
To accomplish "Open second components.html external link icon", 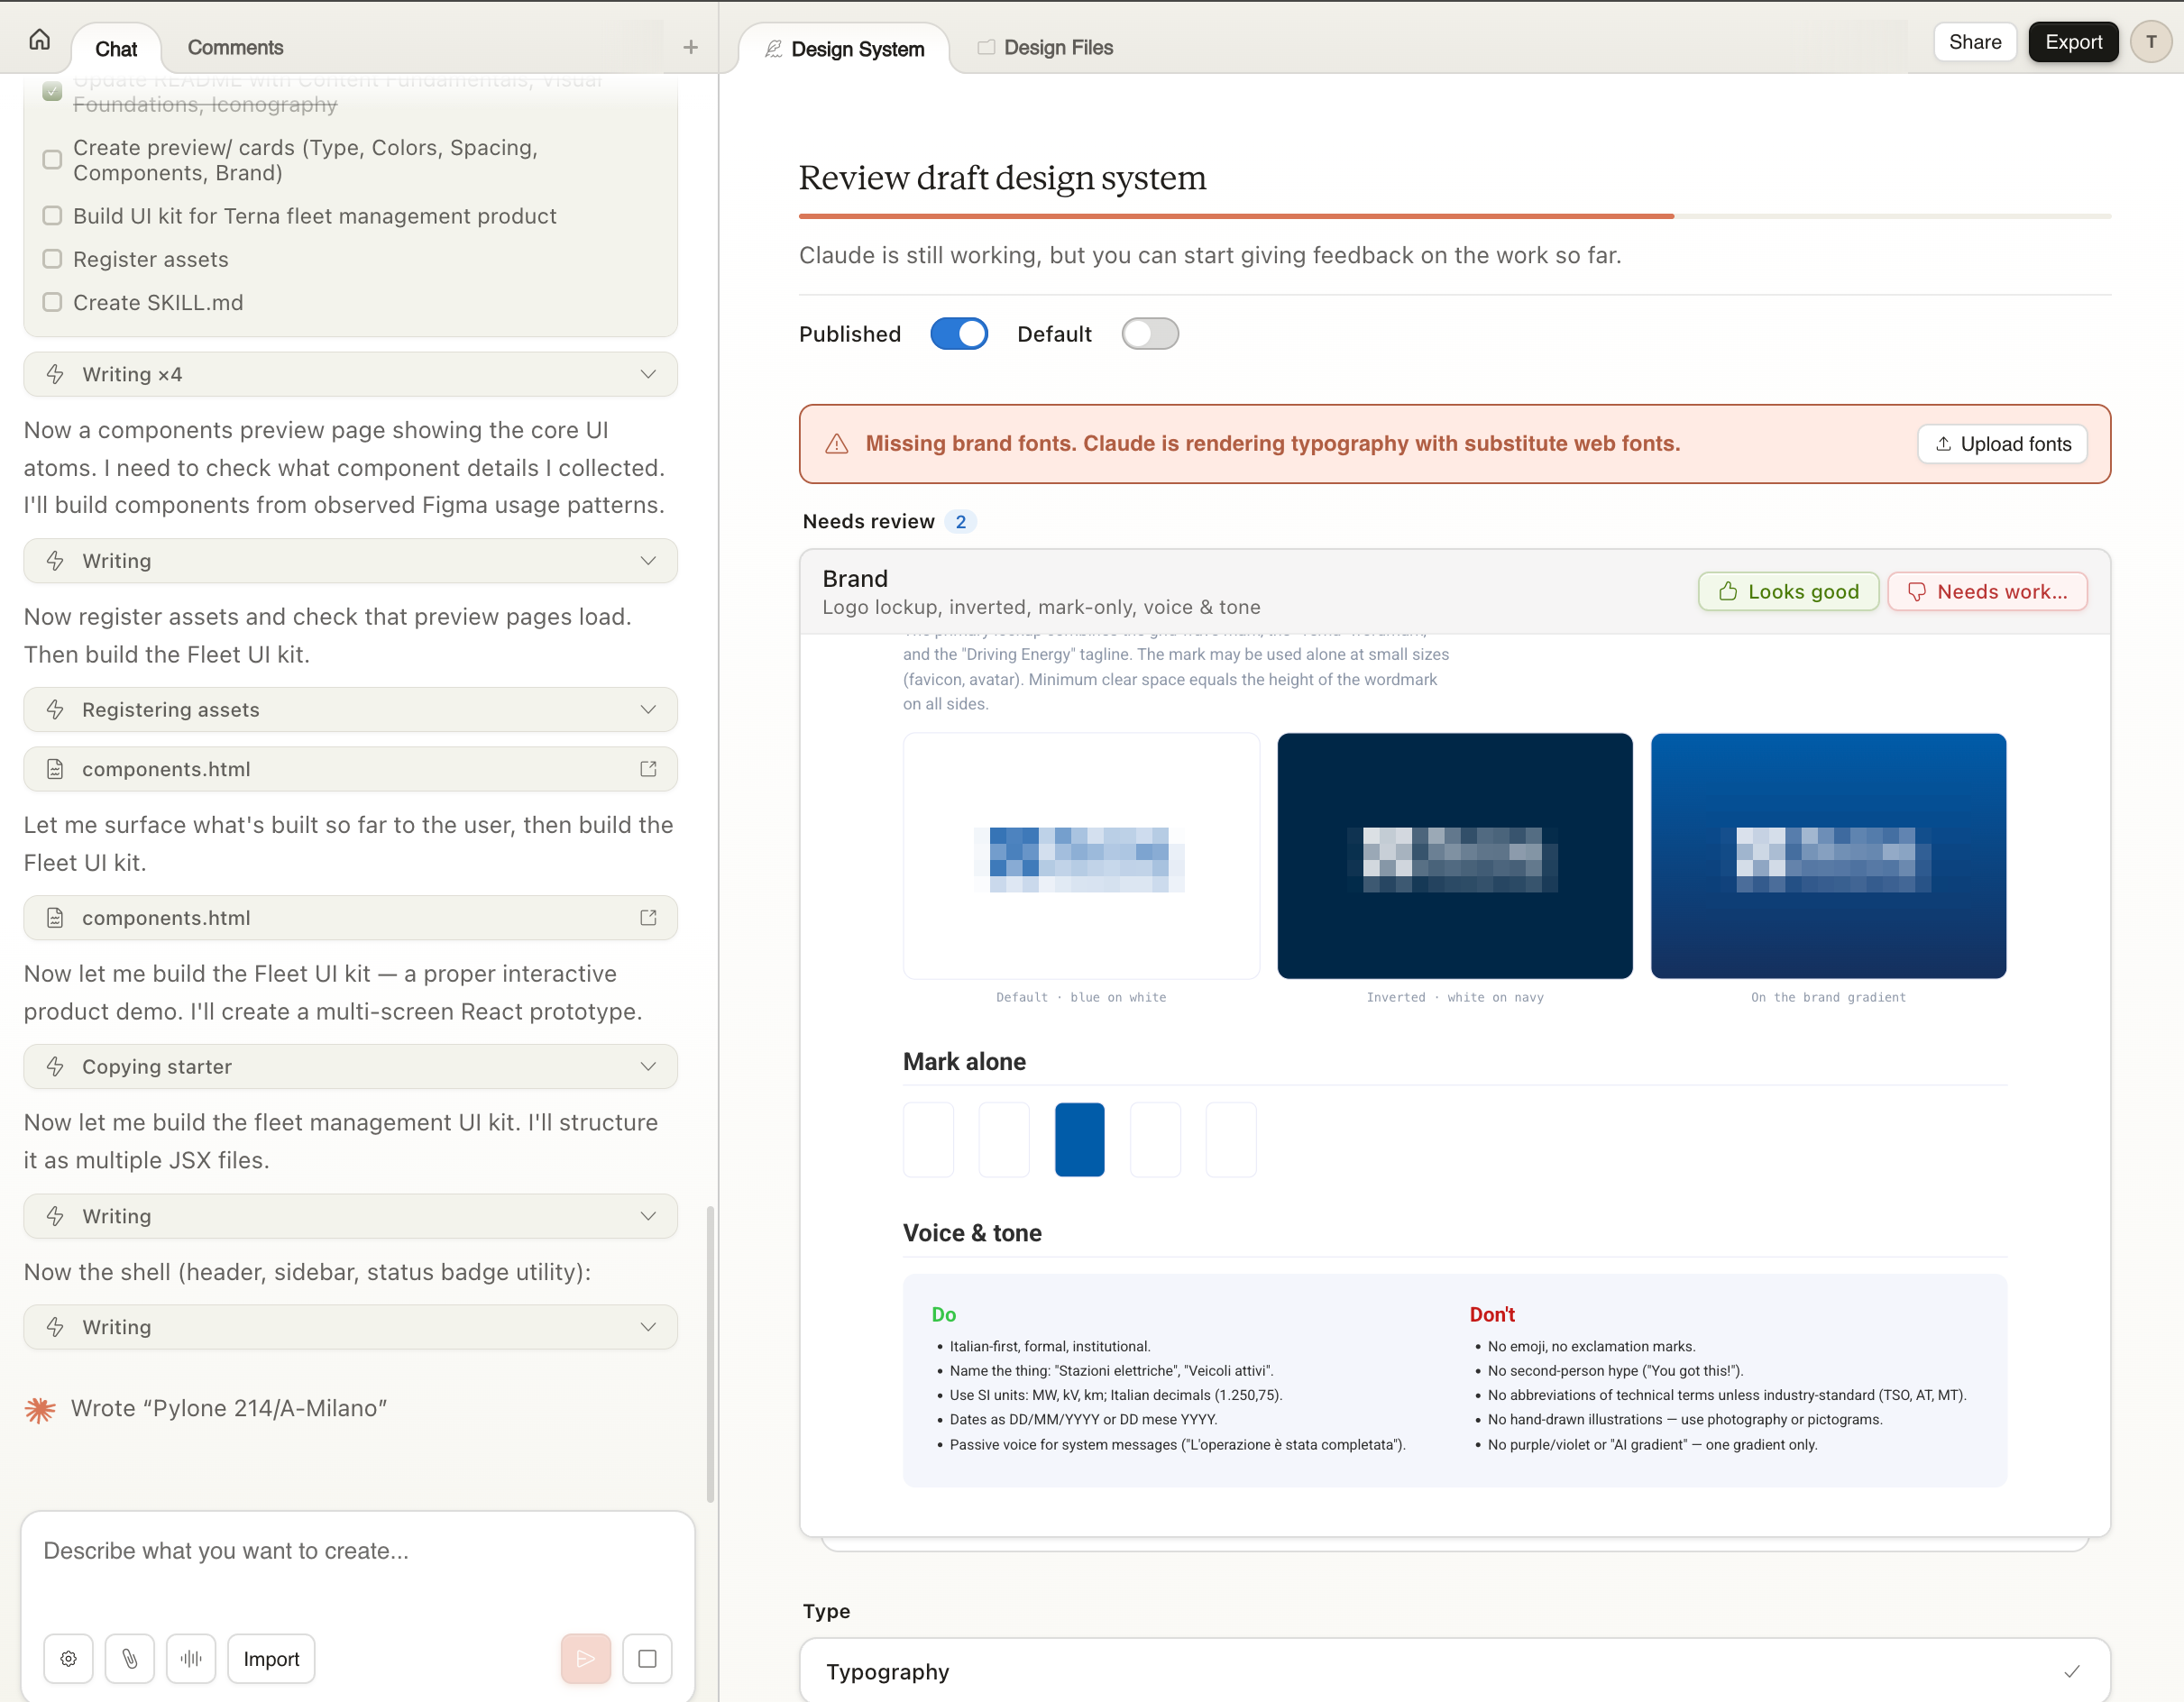I will (648, 917).
